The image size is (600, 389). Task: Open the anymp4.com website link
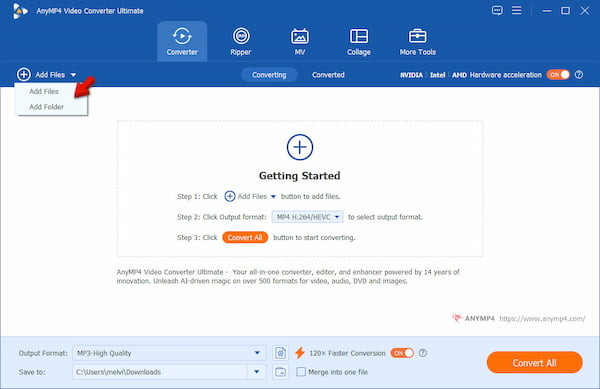(542, 318)
